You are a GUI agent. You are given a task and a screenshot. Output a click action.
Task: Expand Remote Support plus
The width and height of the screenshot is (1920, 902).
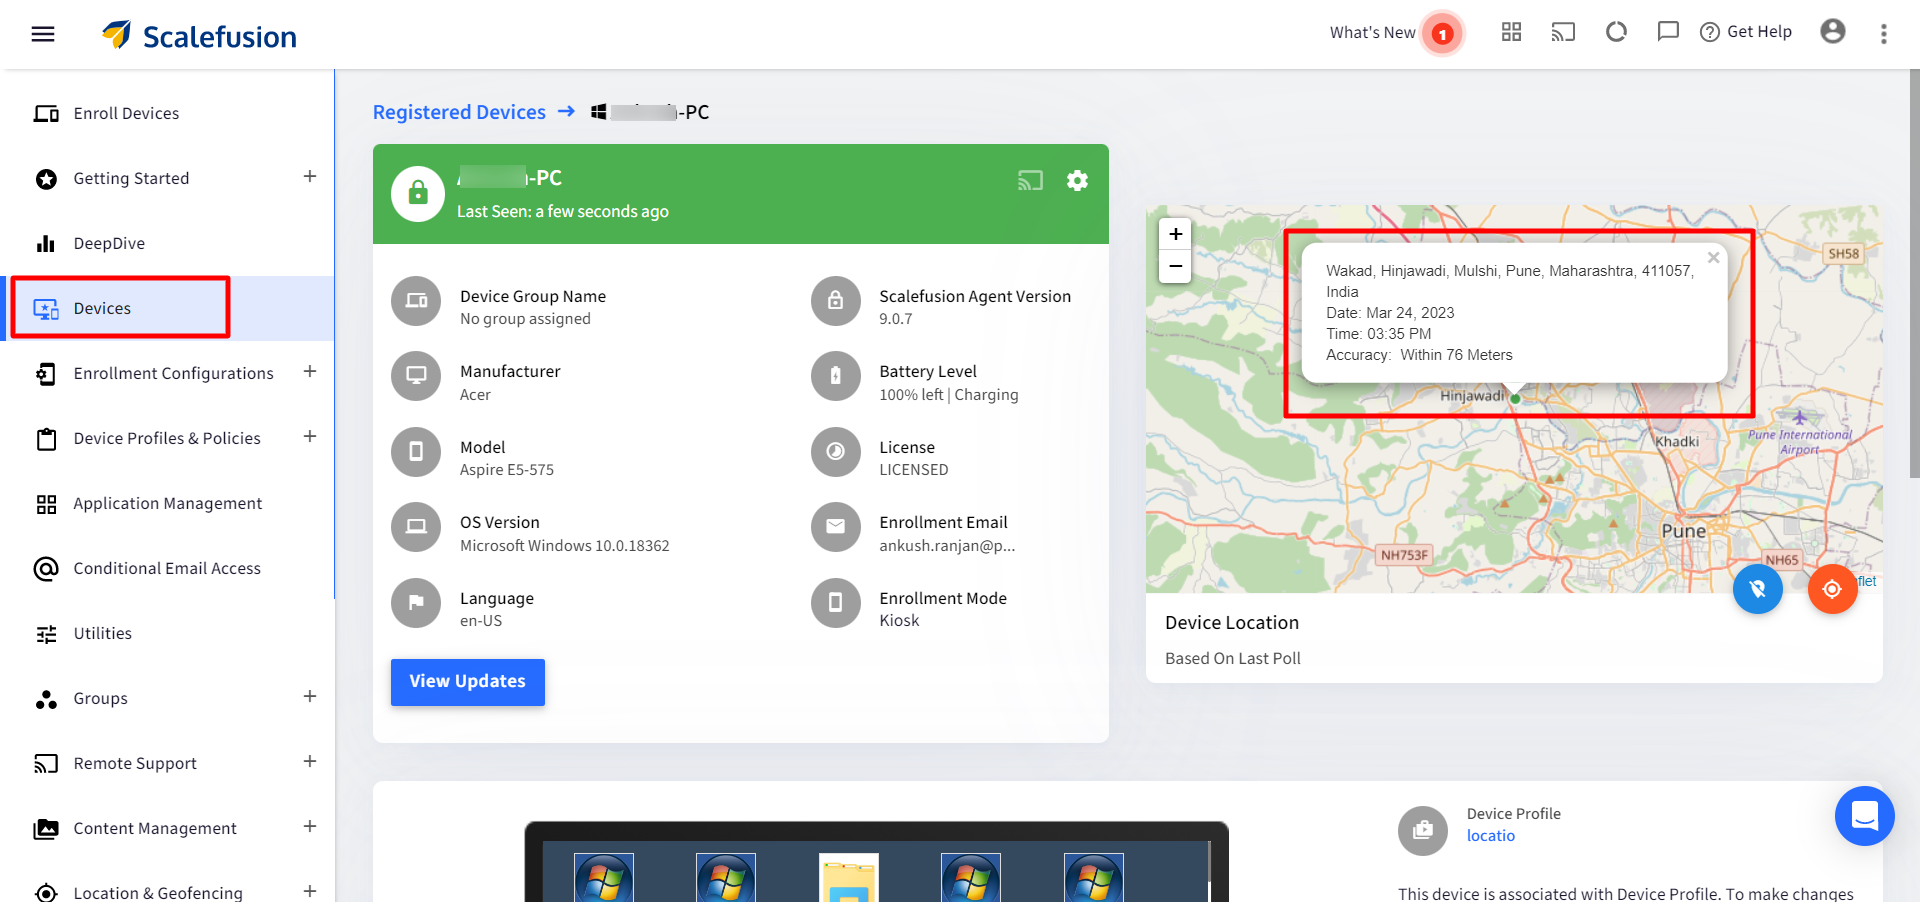point(310,762)
